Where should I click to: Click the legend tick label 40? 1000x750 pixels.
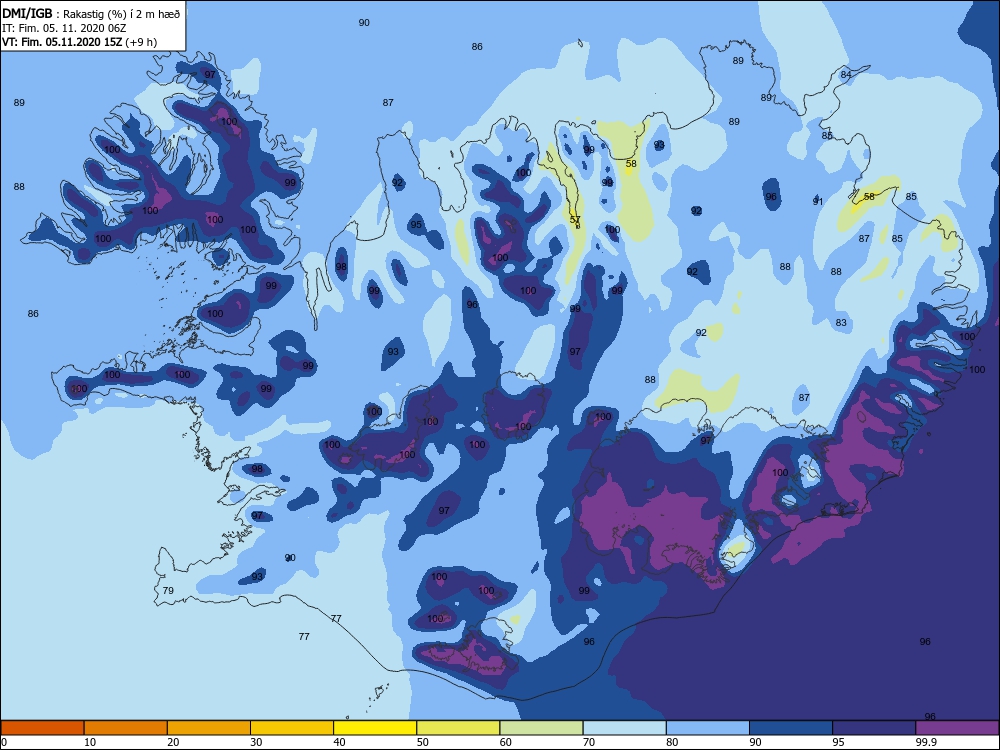(x=339, y=742)
